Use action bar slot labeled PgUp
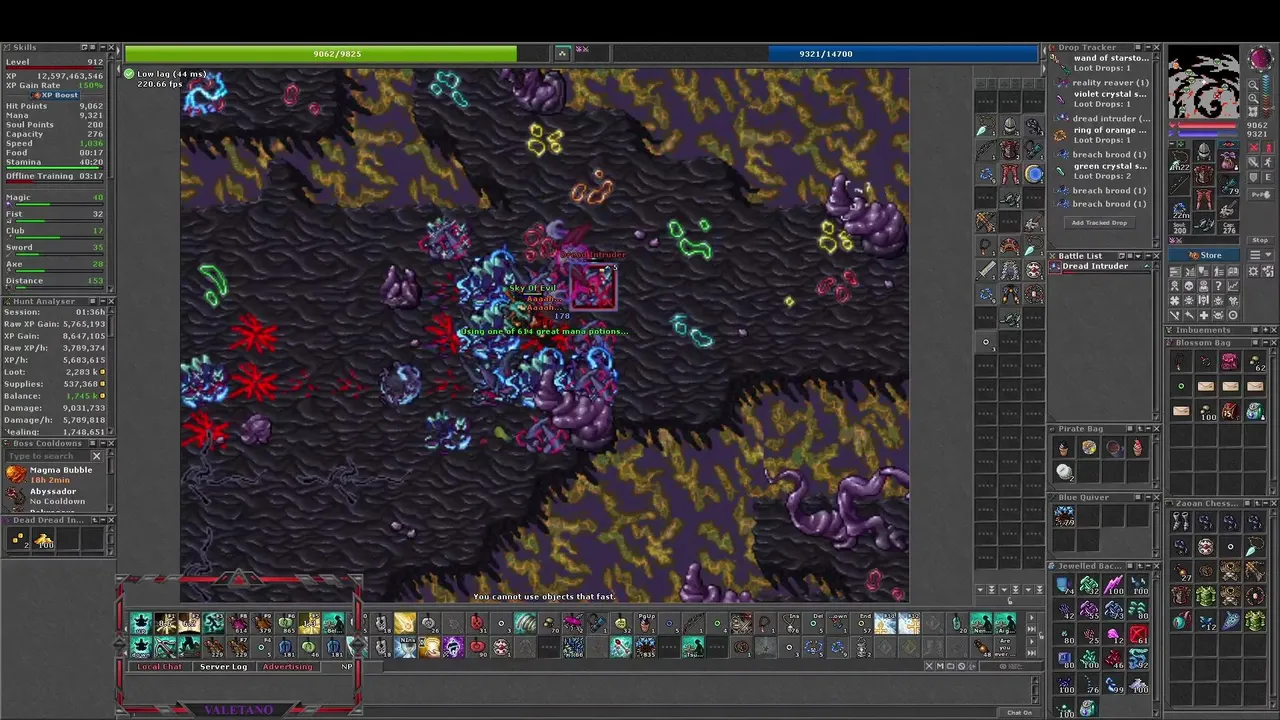 [646, 623]
